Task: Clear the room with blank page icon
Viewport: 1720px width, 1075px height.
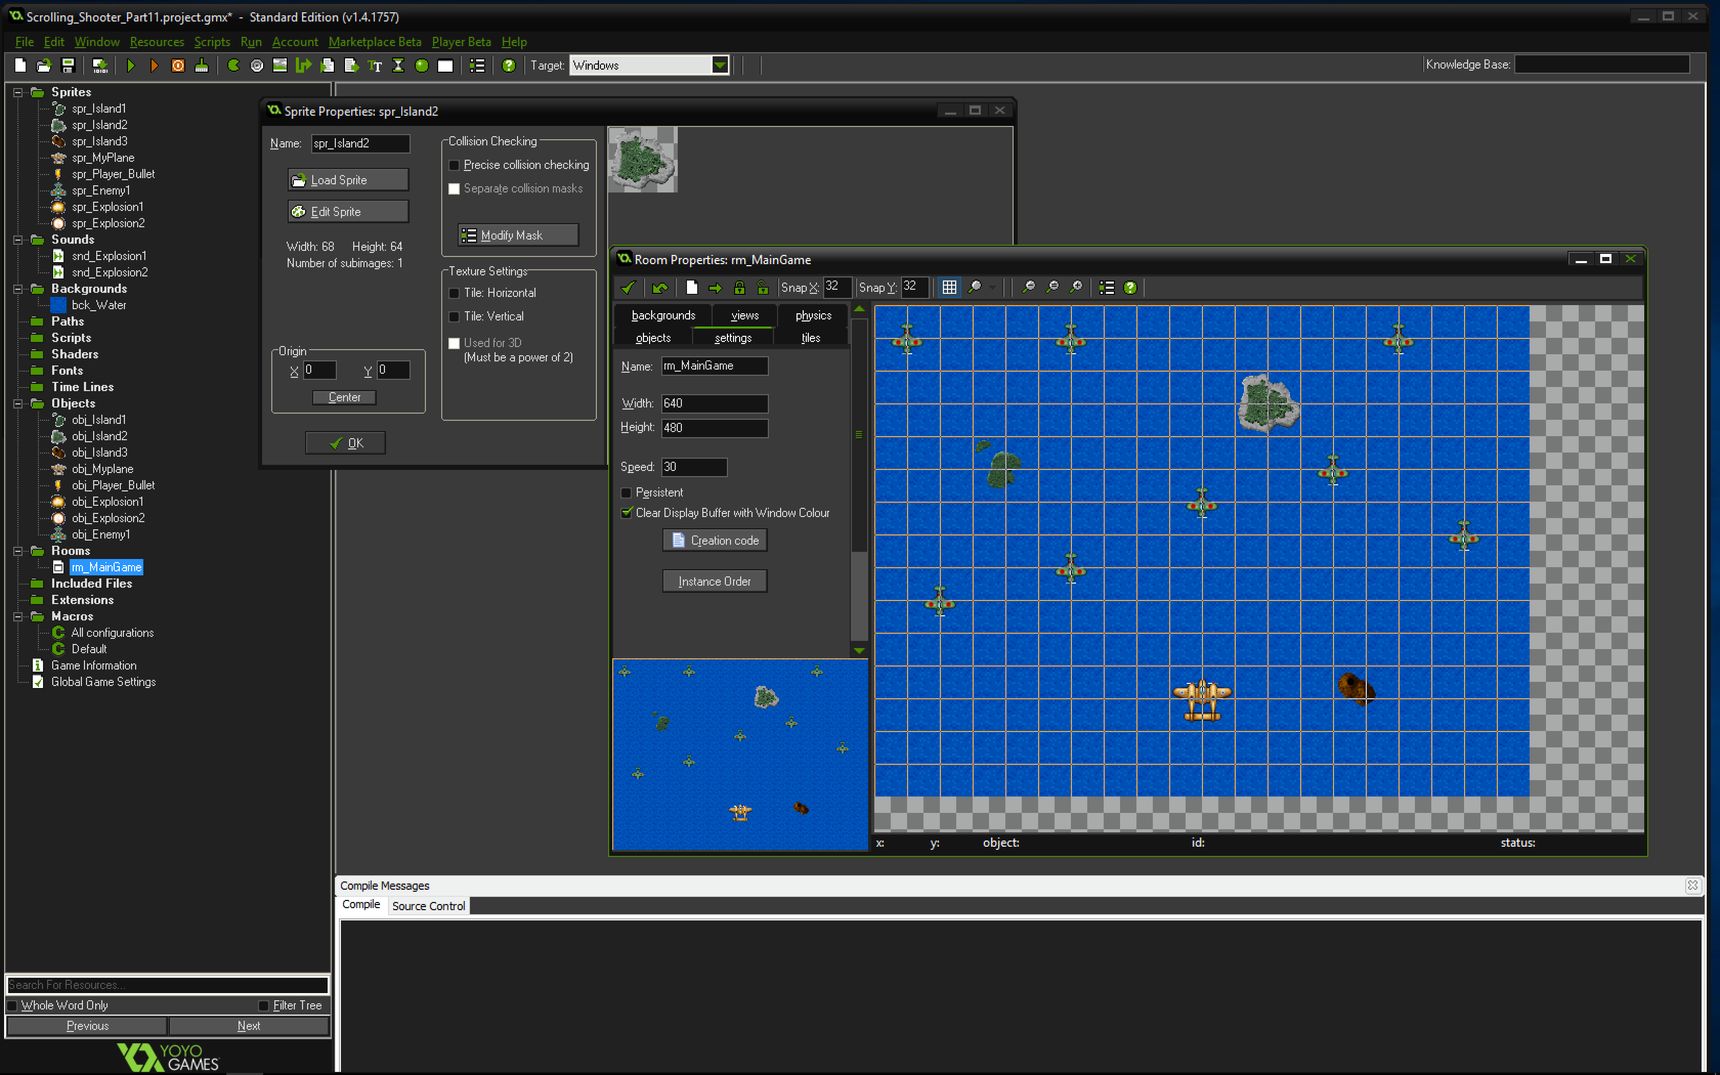Action: [x=691, y=287]
